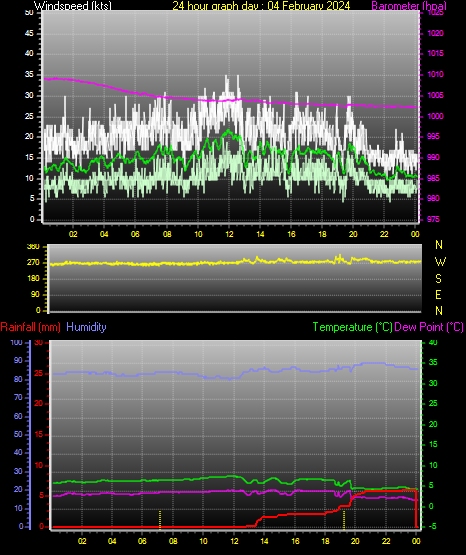Screen dimensions: 466x555
Task: Click the 20 hour tick on wind graph
Action: (x=353, y=234)
